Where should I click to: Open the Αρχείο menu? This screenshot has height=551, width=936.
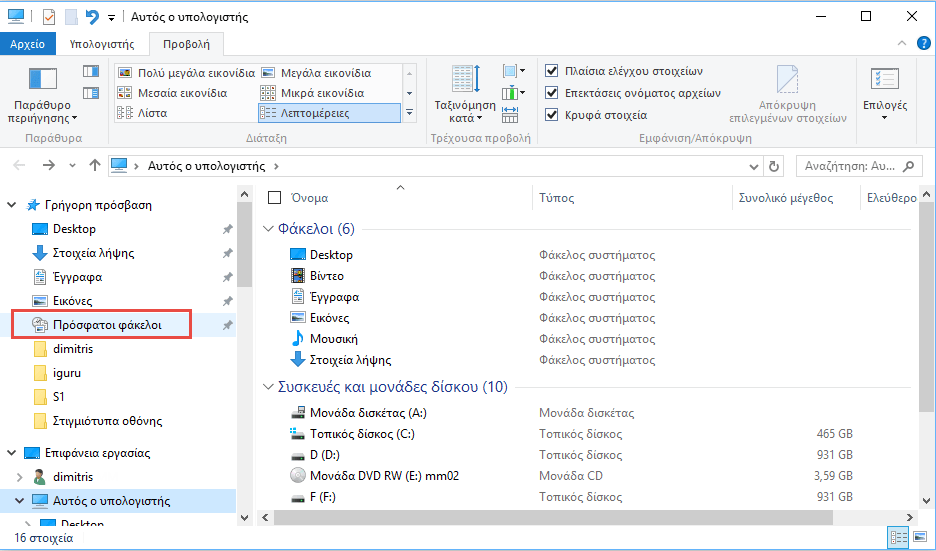[27, 44]
